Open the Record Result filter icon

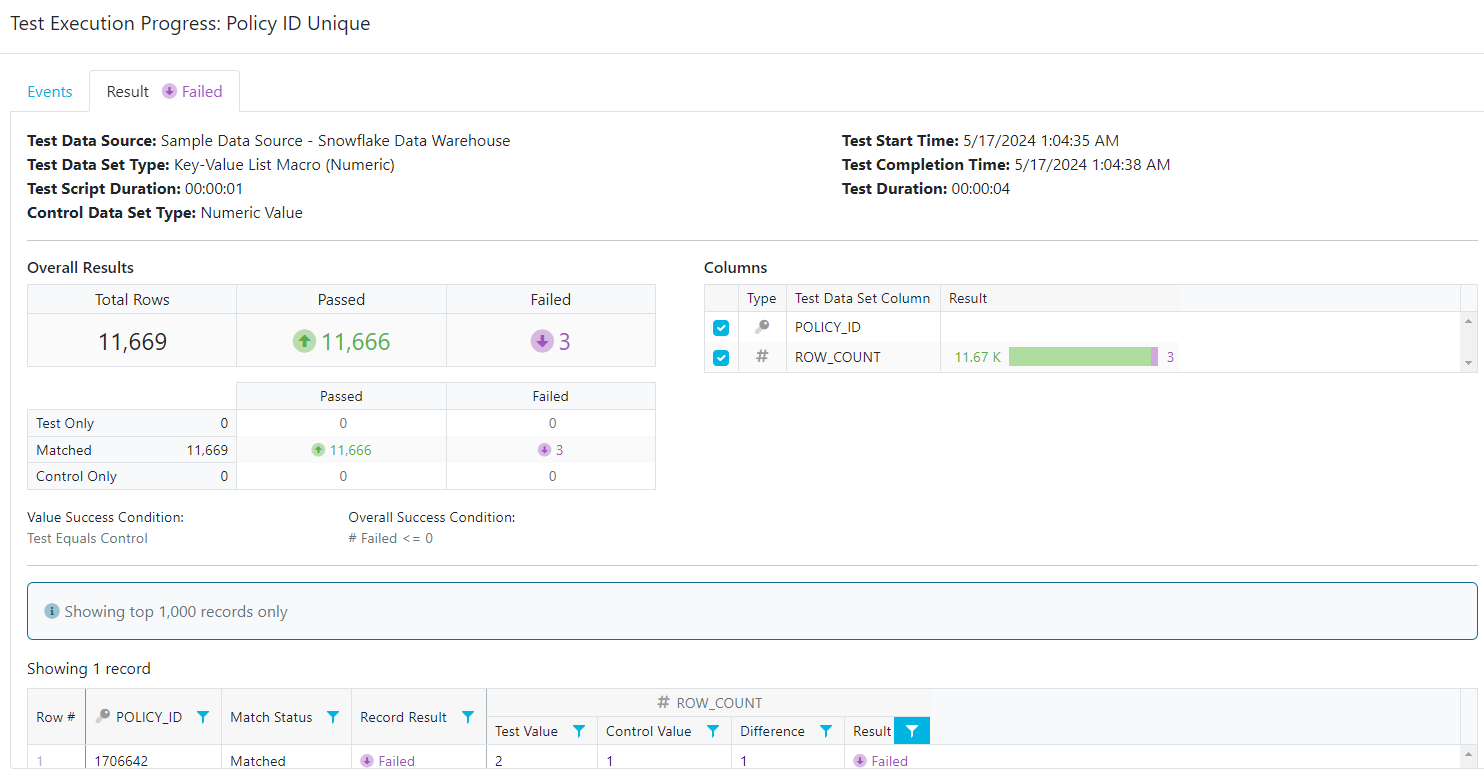[x=468, y=717]
